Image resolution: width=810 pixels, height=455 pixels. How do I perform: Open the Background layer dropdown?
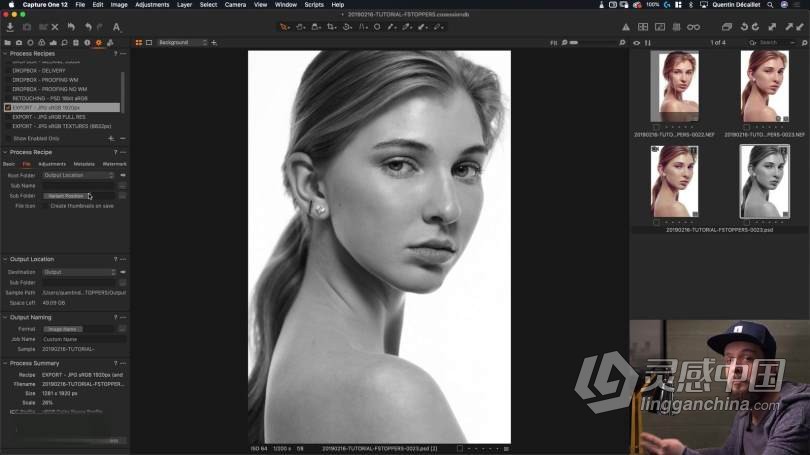[183, 43]
